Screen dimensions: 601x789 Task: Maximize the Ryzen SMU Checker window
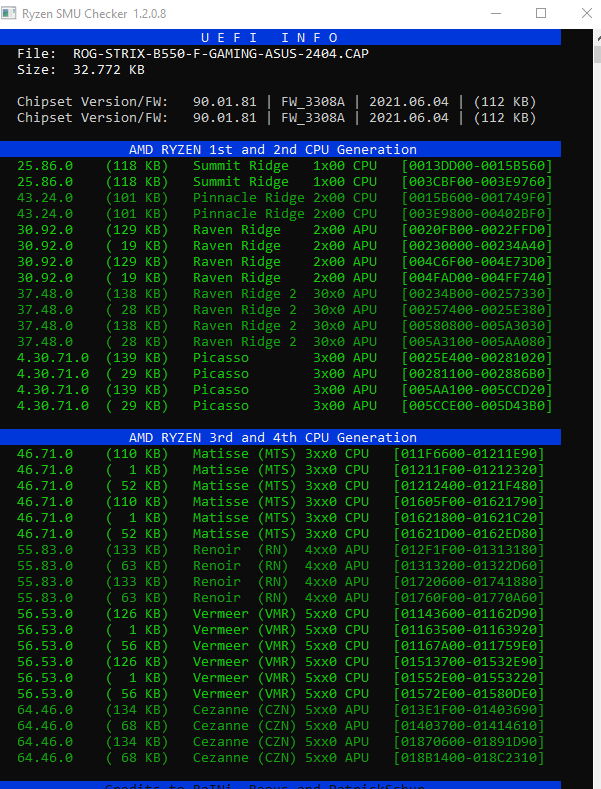tap(541, 13)
